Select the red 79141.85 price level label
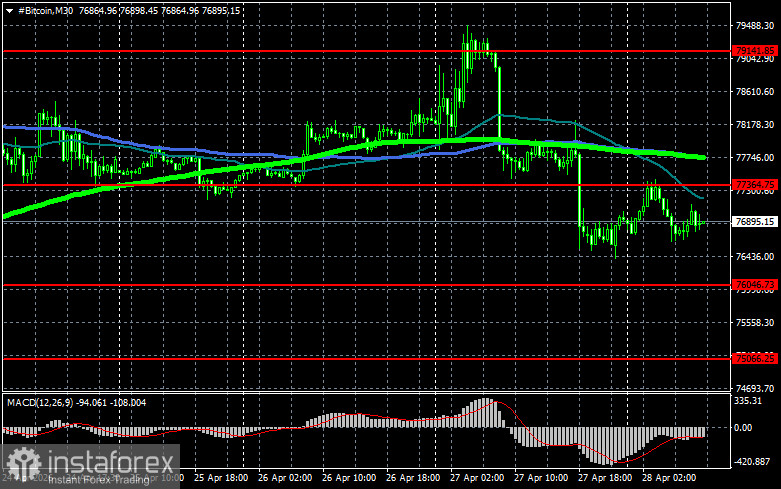 (x=755, y=49)
